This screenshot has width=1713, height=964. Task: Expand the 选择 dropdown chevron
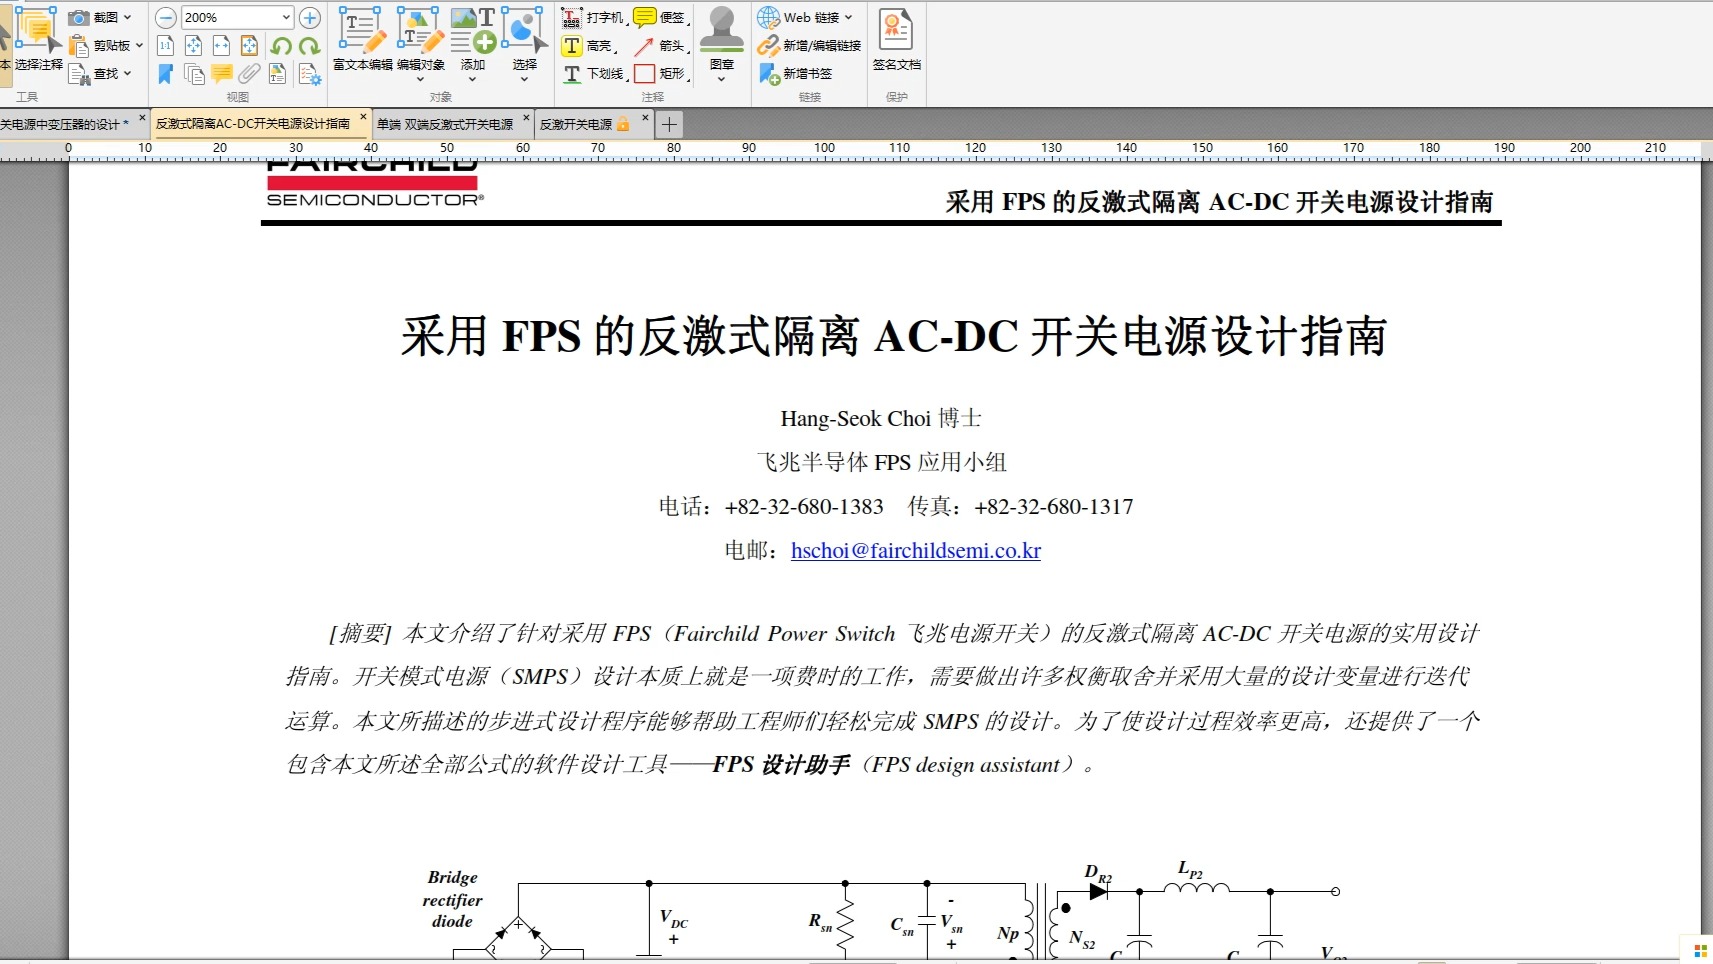tap(525, 79)
